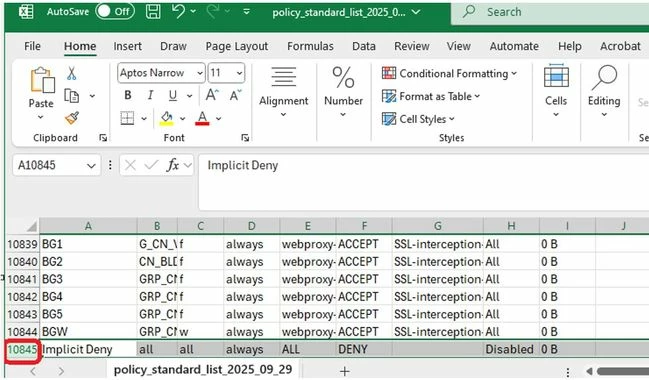The image size is (649, 380).
Task: Open the Undo history dropdown
Action: point(193,12)
